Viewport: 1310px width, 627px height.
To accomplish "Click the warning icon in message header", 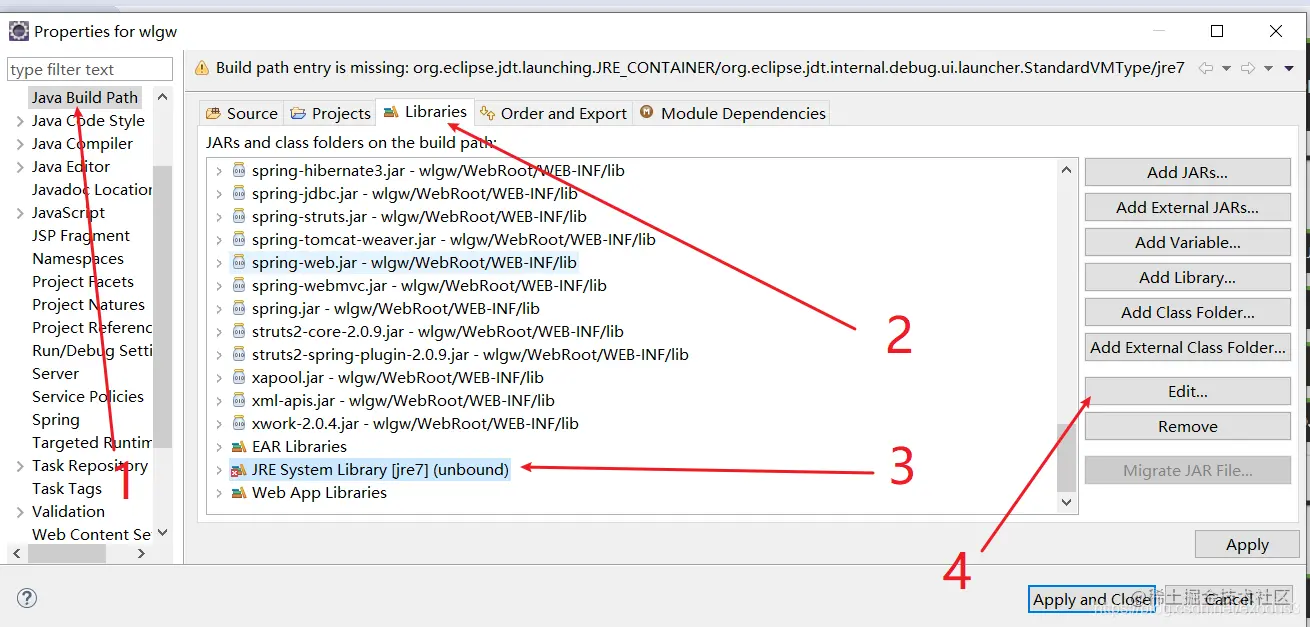I will click(202, 68).
